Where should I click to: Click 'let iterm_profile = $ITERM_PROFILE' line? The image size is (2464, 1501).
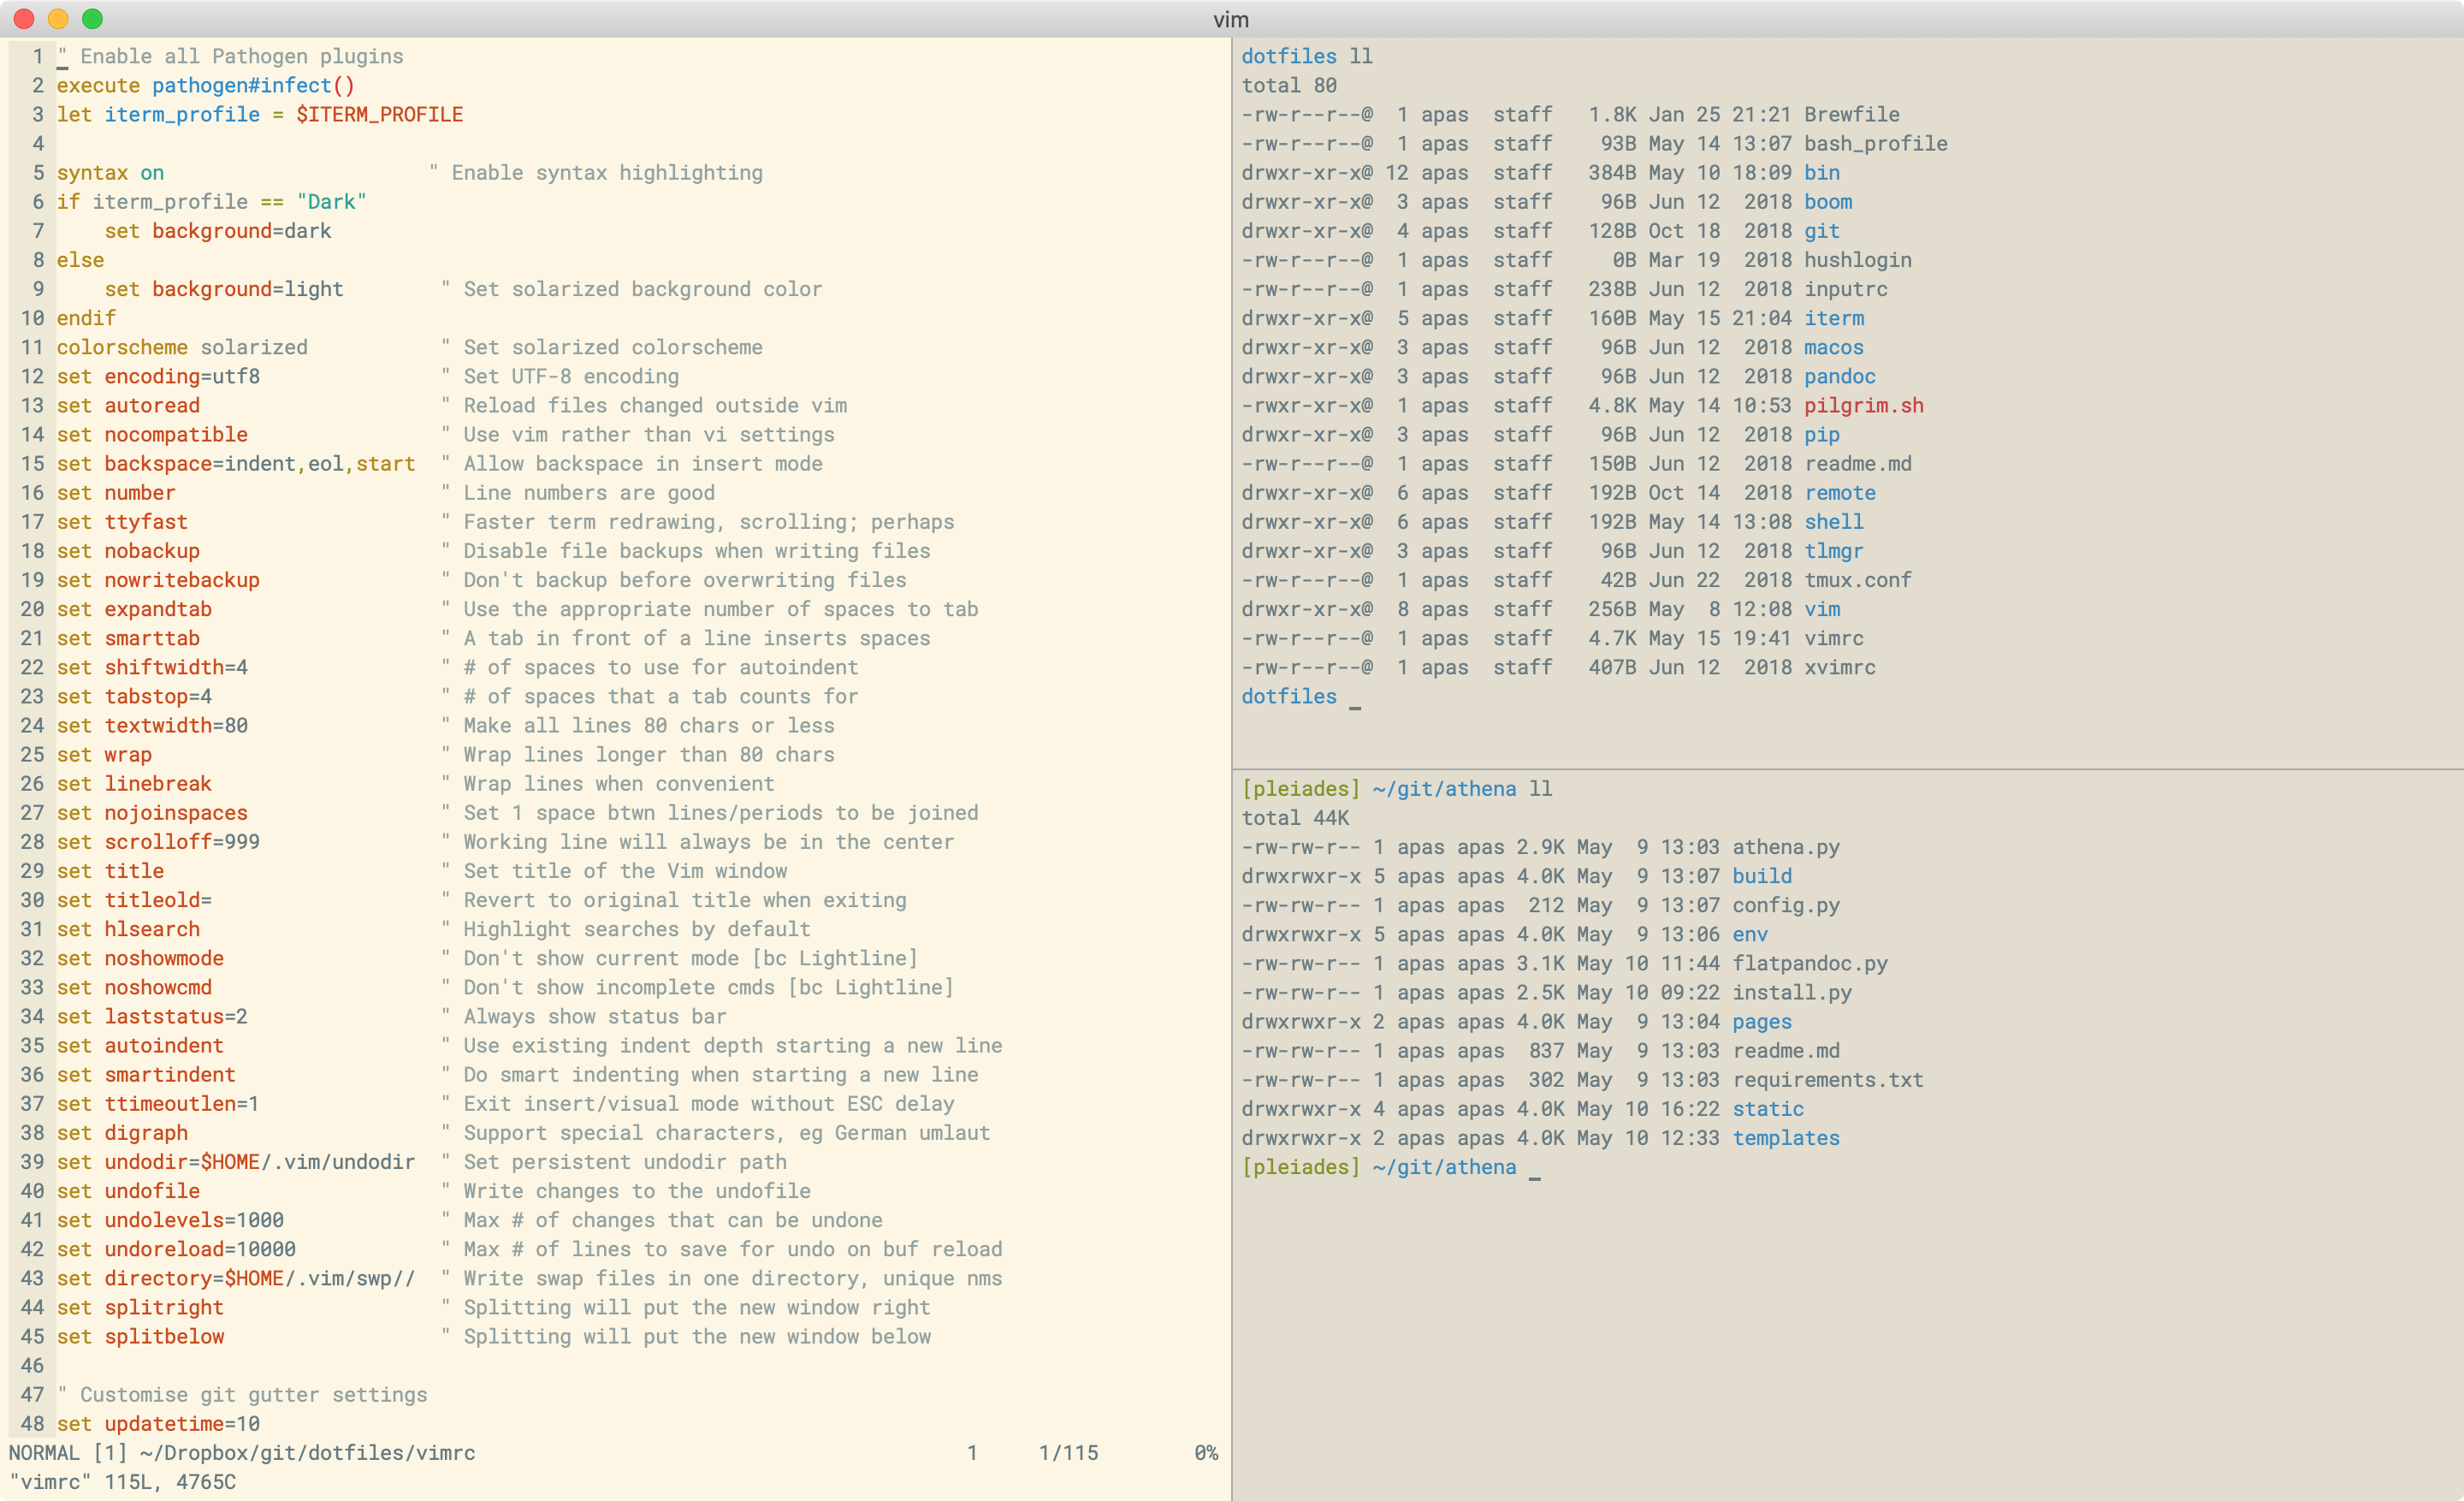point(259,115)
